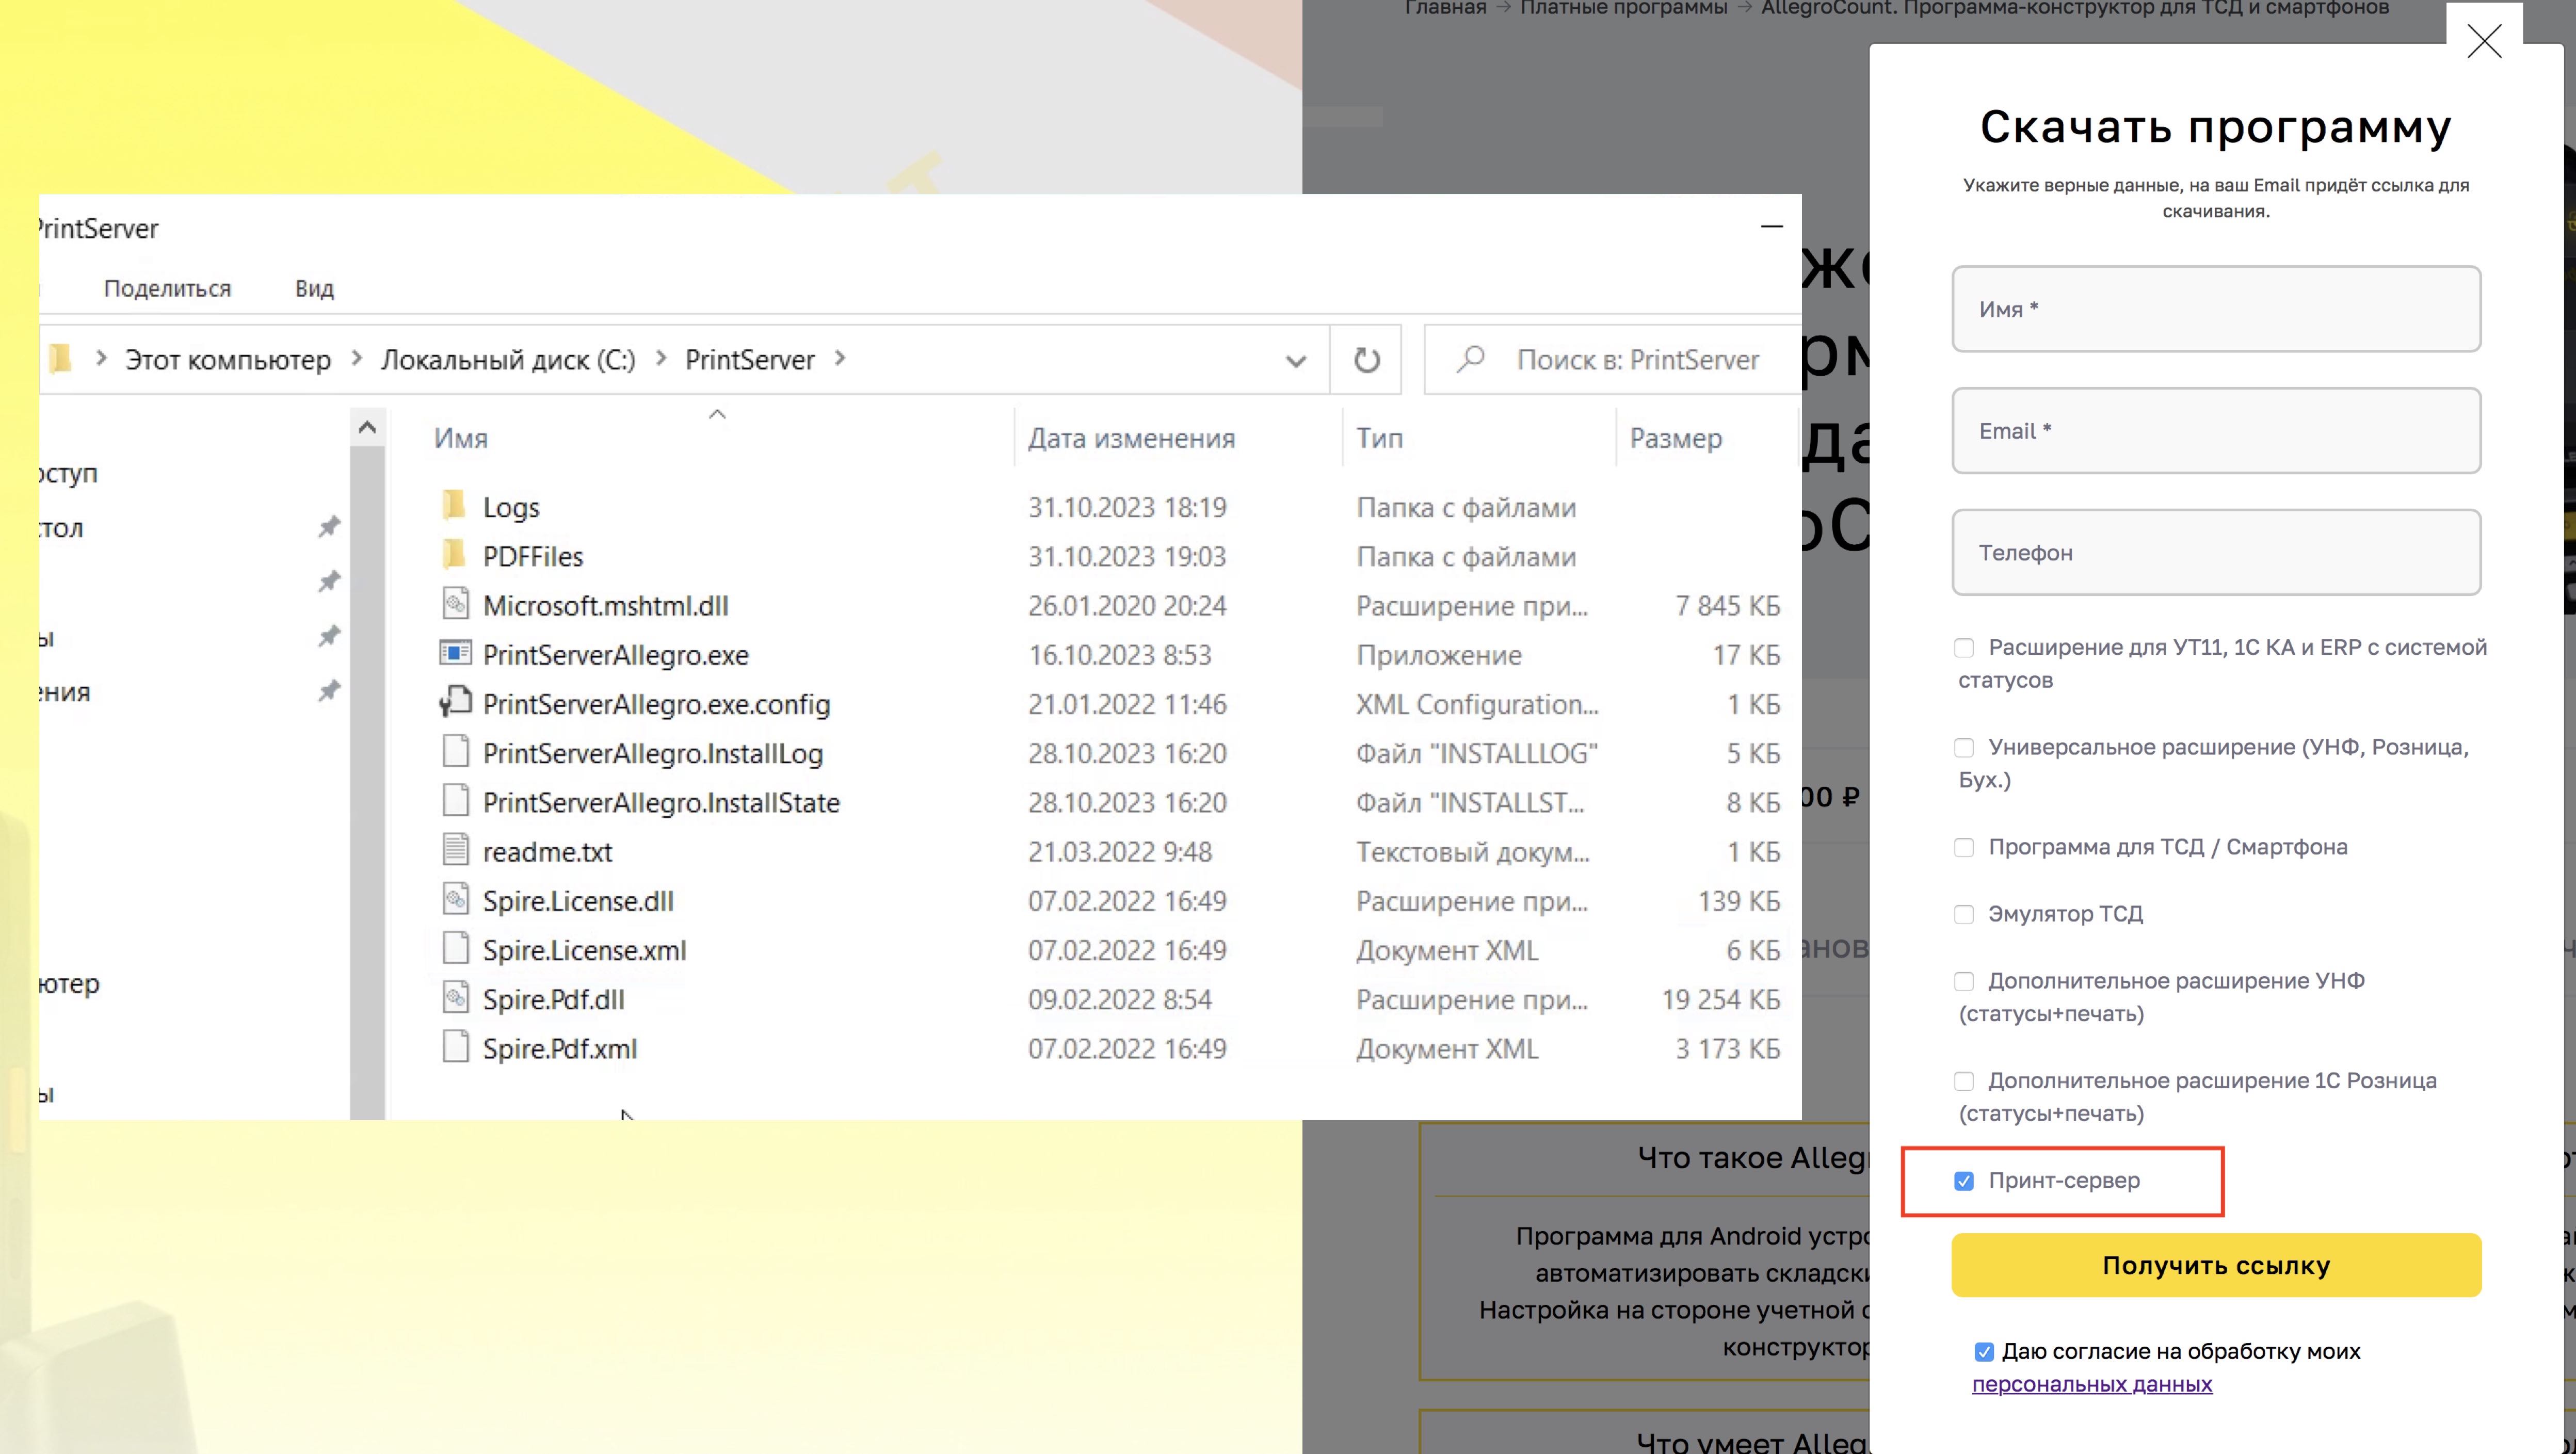Click the search magnifier icon in Explorer
Viewport: 2576px width, 1454px height.
tap(1470, 359)
